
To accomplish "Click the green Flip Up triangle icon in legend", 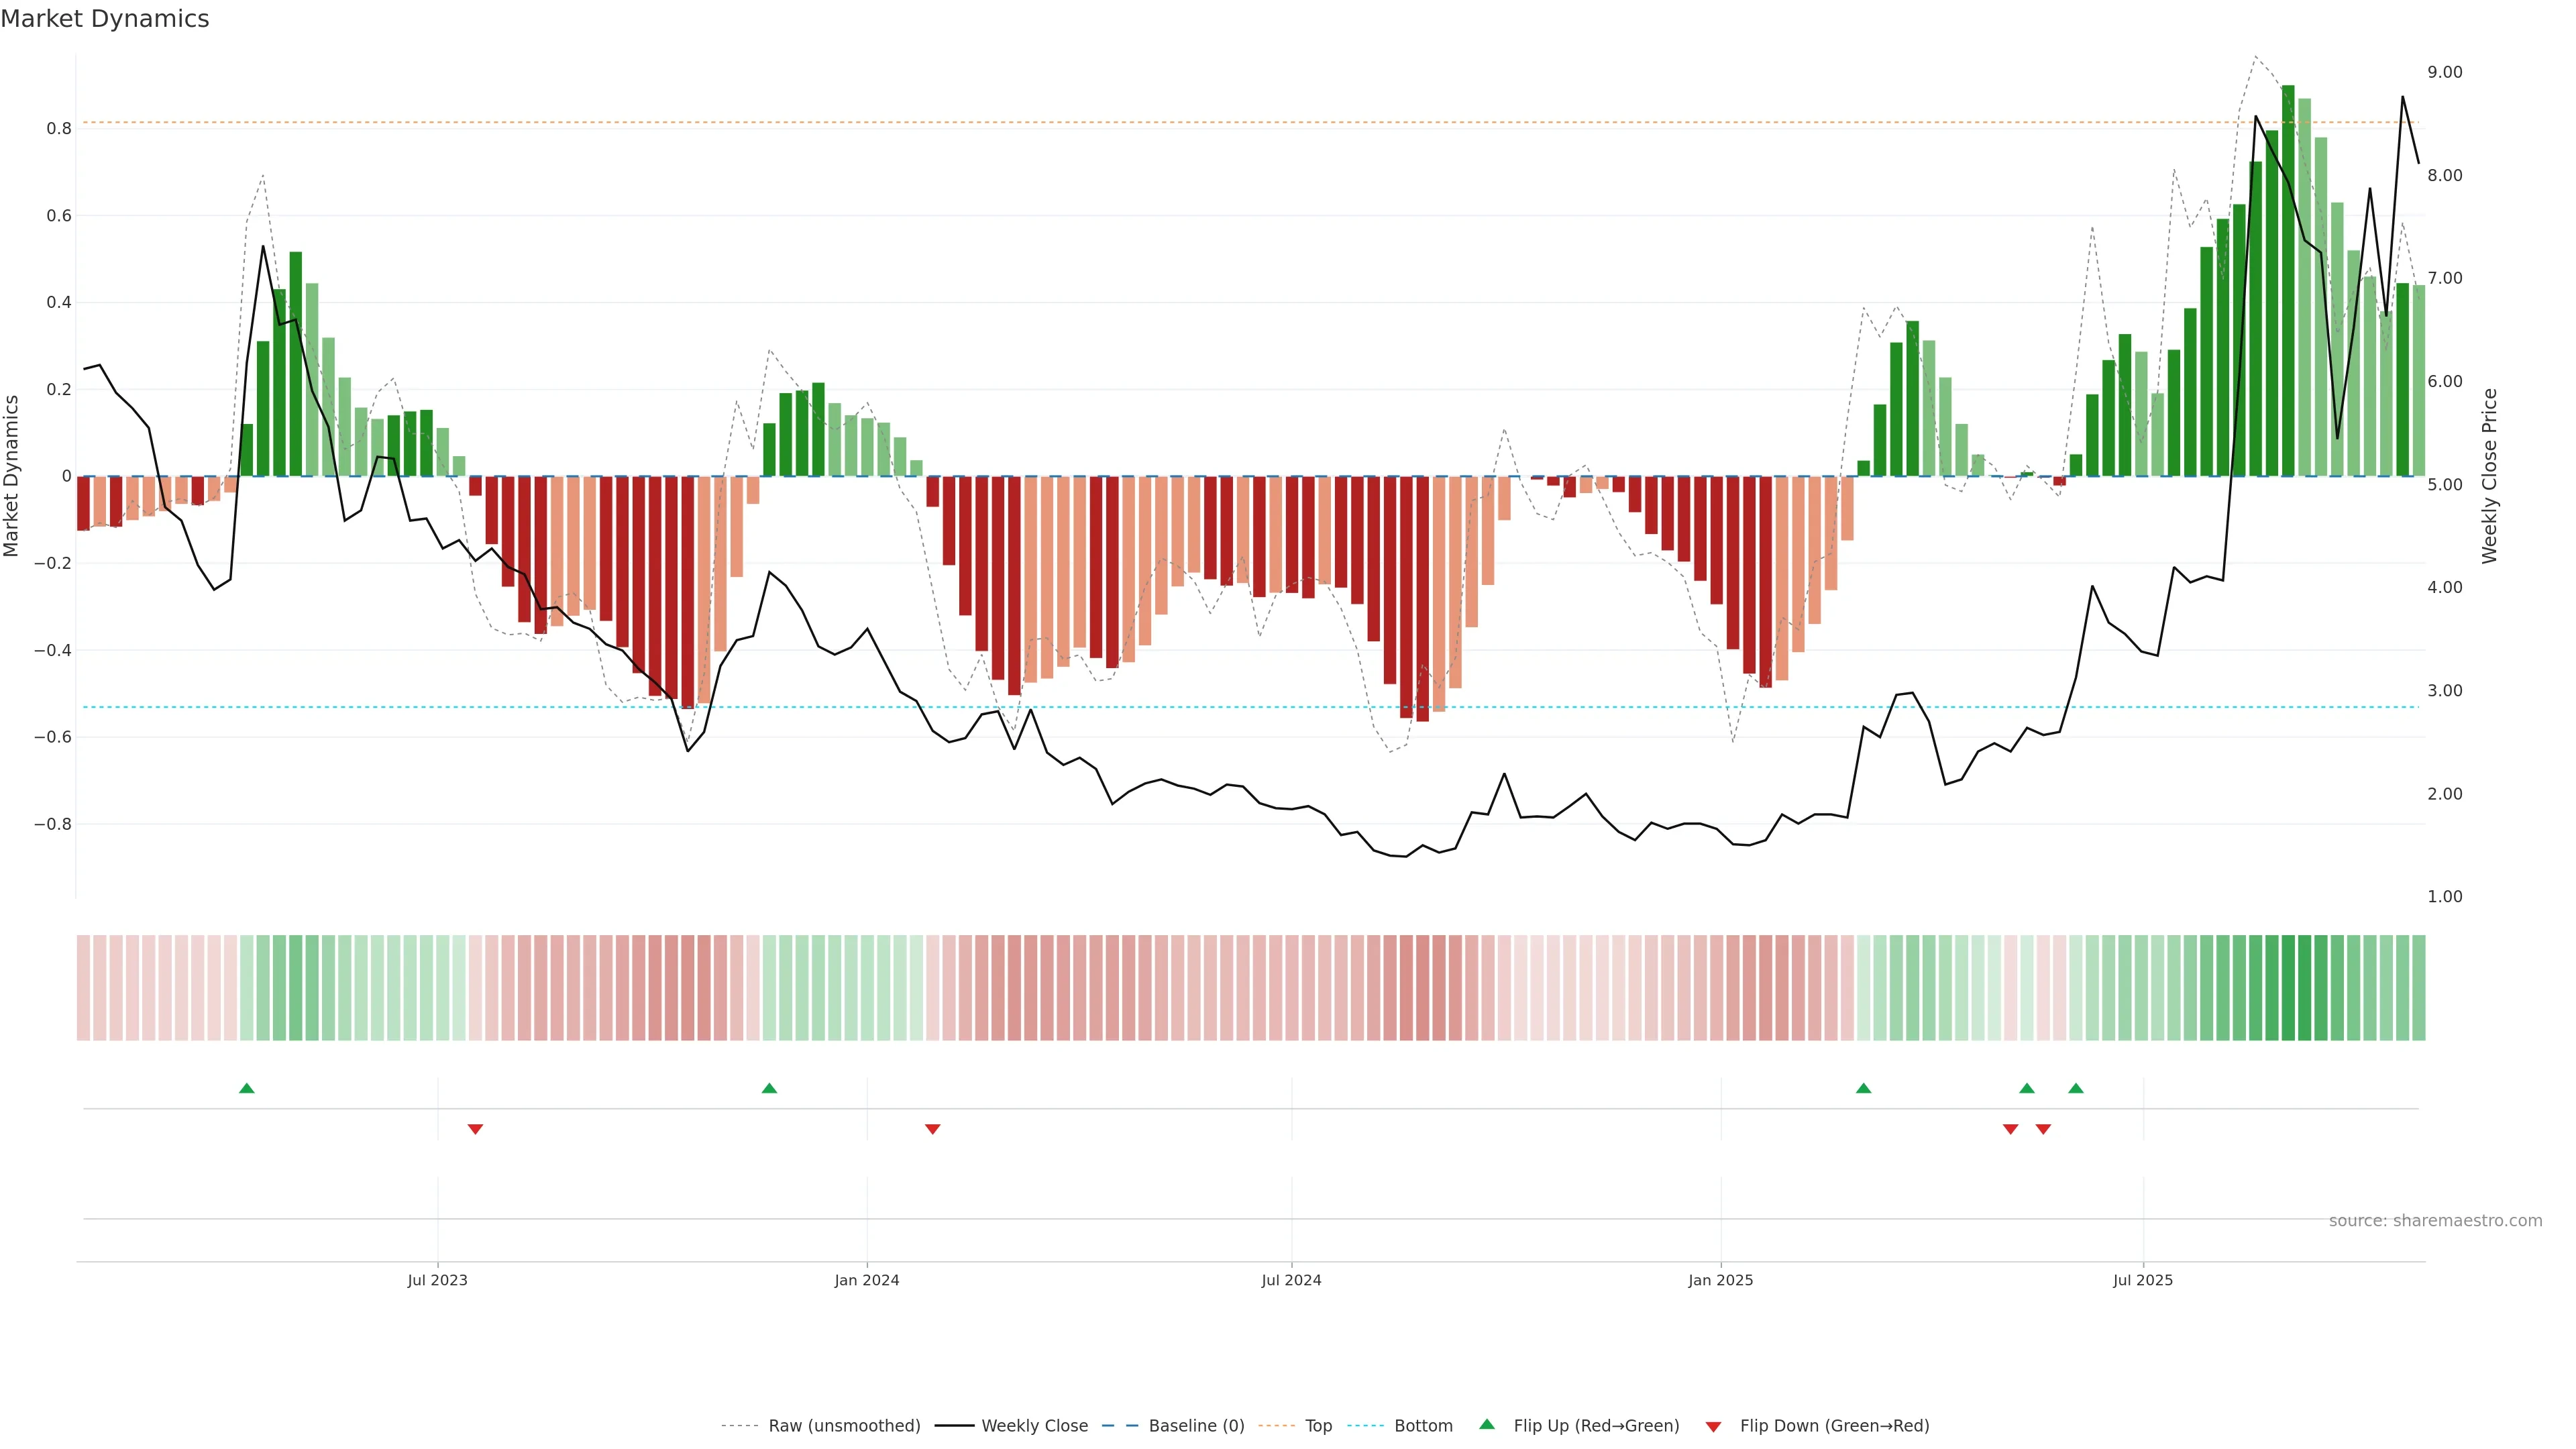I will (1487, 1424).
